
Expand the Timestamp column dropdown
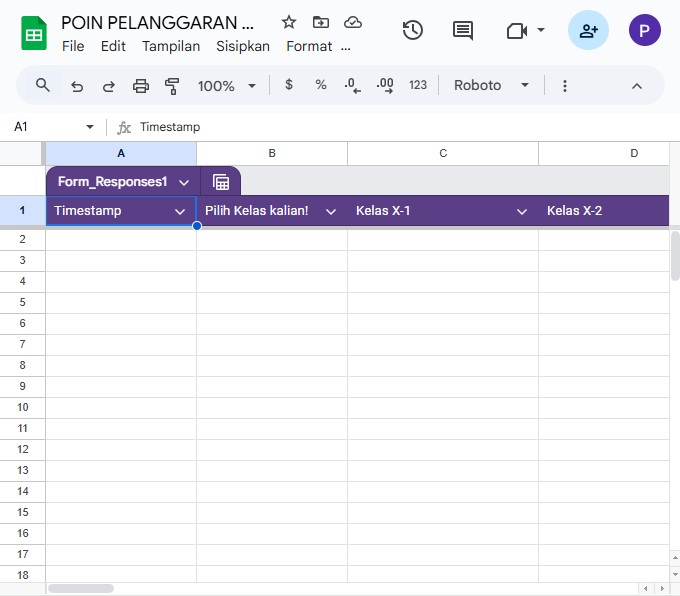180,211
